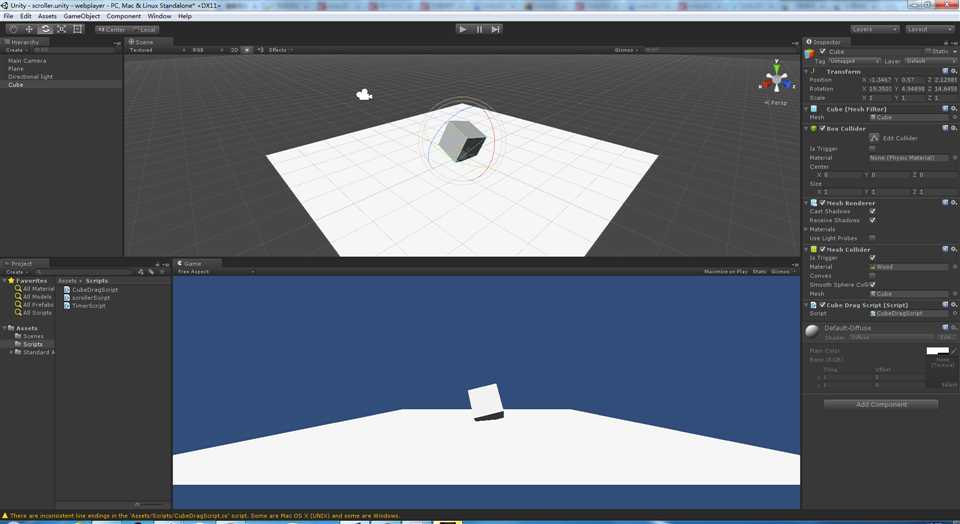Open the Mesh Renderer gear menu
Viewport: 960px width, 524px height.
pos(954,202)
